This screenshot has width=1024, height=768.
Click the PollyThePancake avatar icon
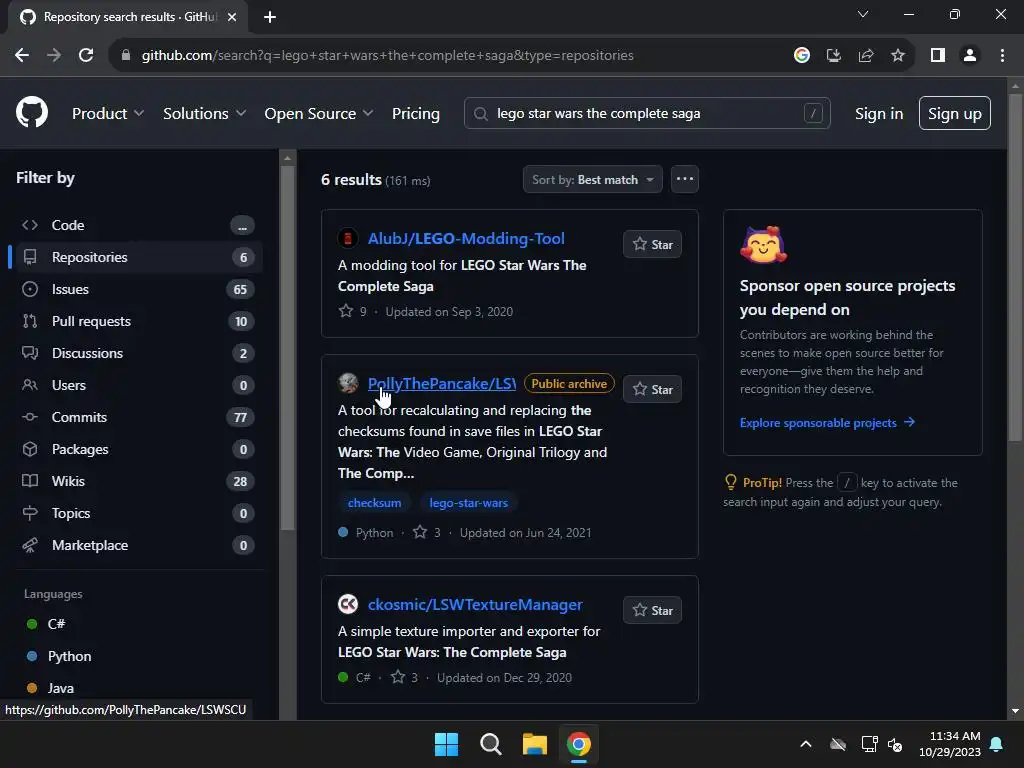[348, 383]
